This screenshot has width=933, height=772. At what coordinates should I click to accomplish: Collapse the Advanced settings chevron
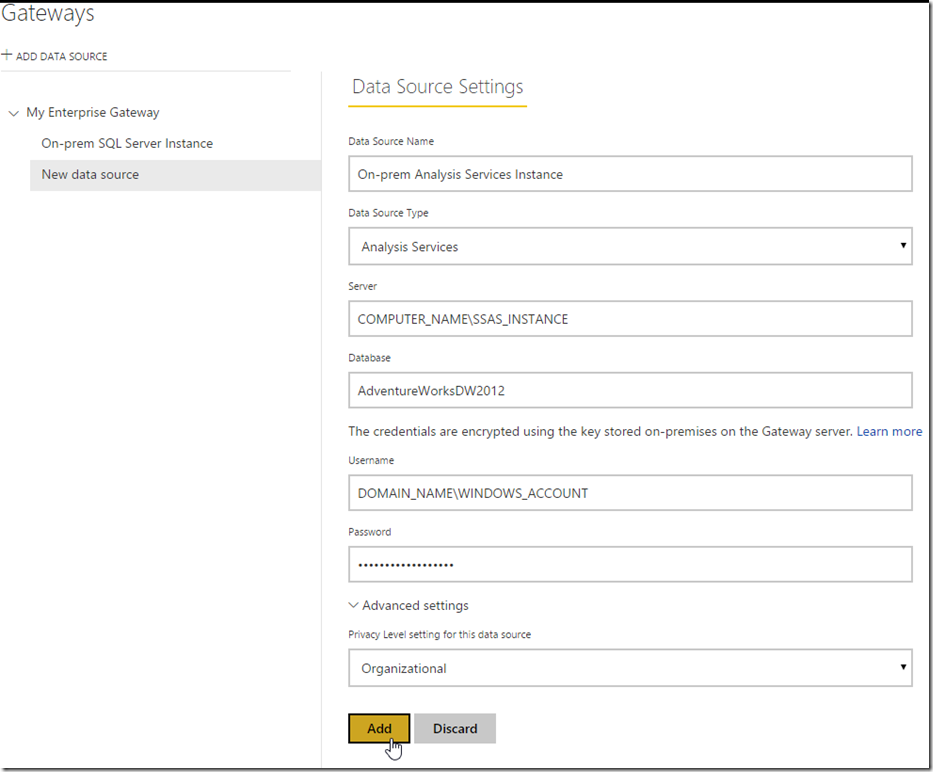click(353, 605)
